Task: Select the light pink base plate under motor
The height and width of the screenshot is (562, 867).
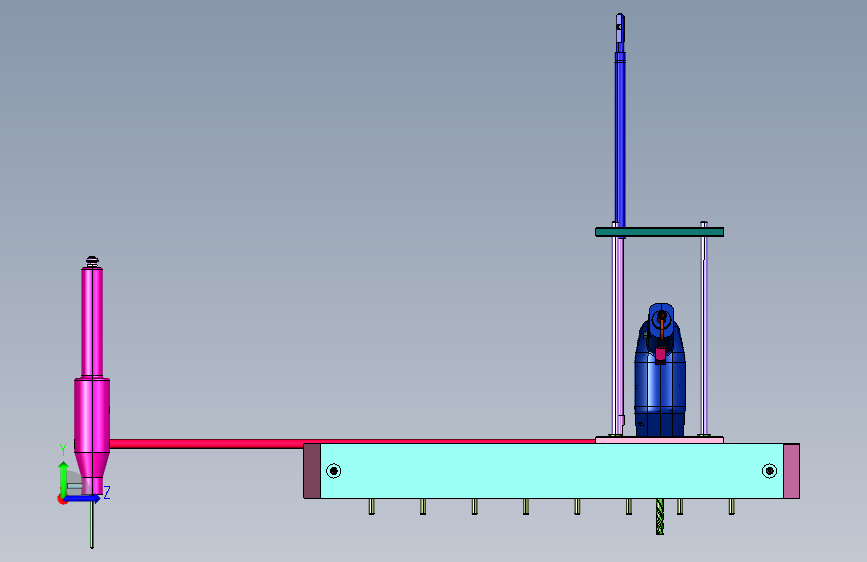Action: (x=659, y=440)
